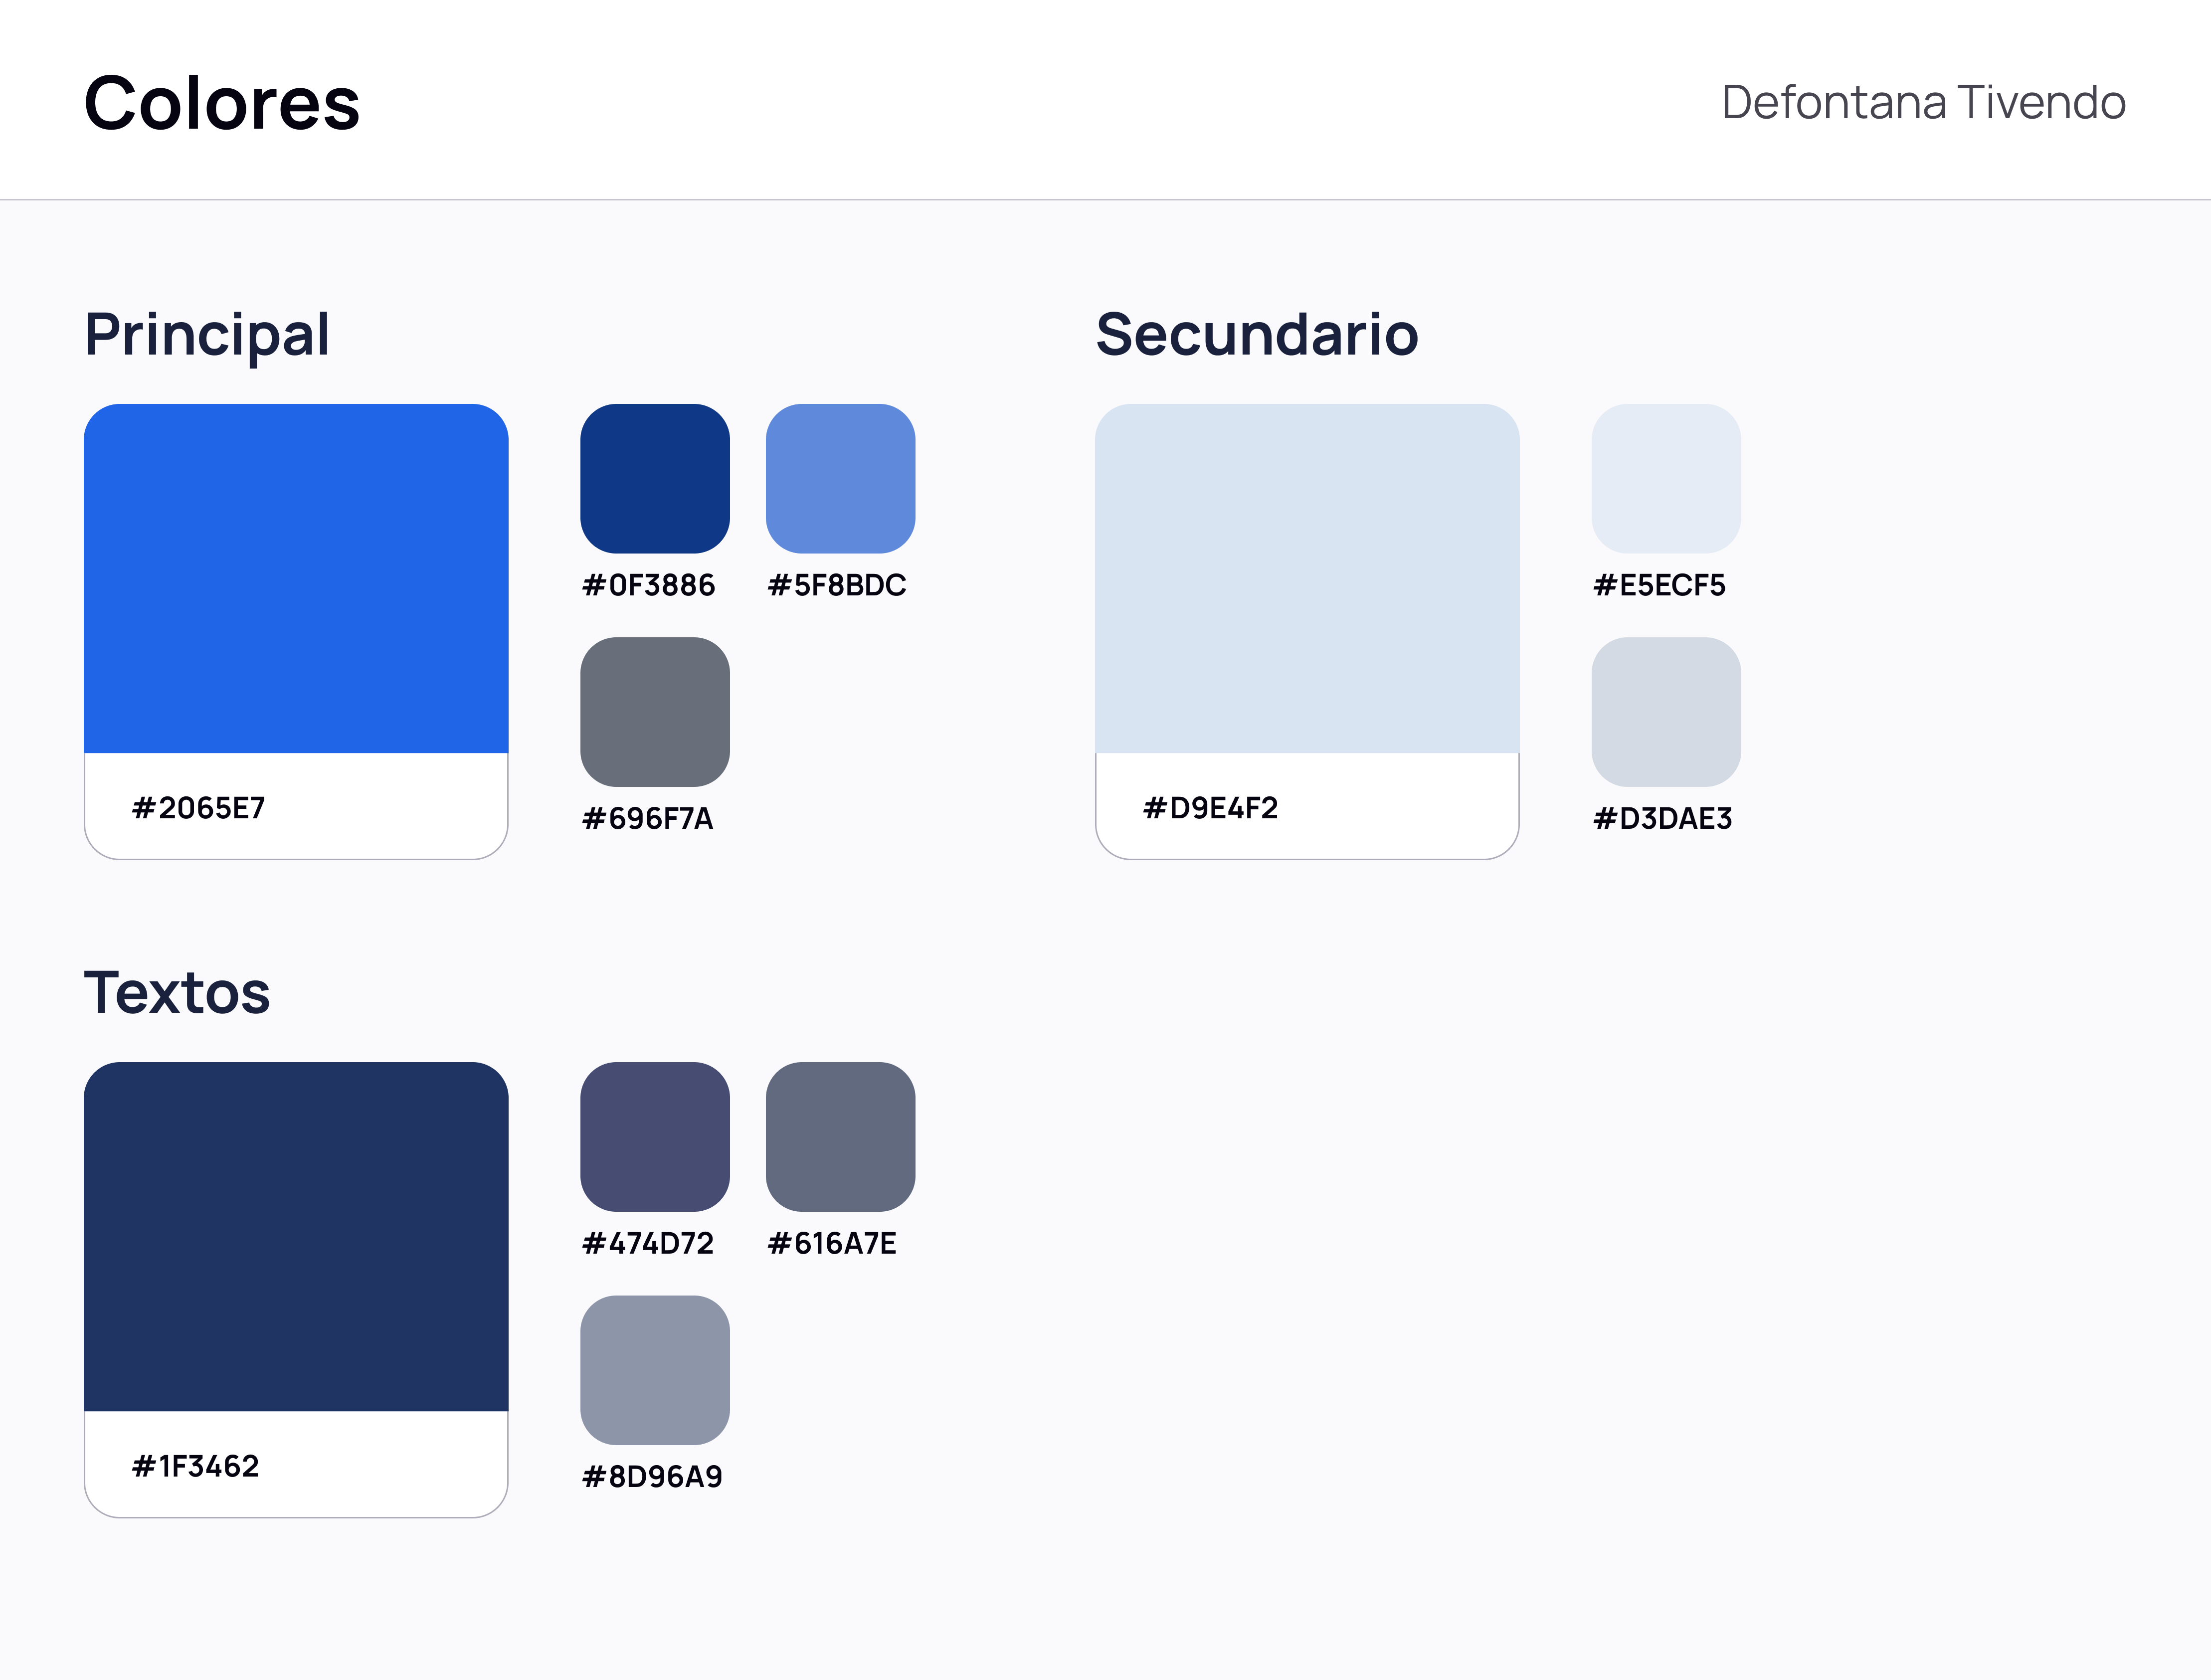Image resolution: width=2211 pixels, height=1680 pixels.
Task: Select the Principal section heading
Action: (x=207, y=335)
